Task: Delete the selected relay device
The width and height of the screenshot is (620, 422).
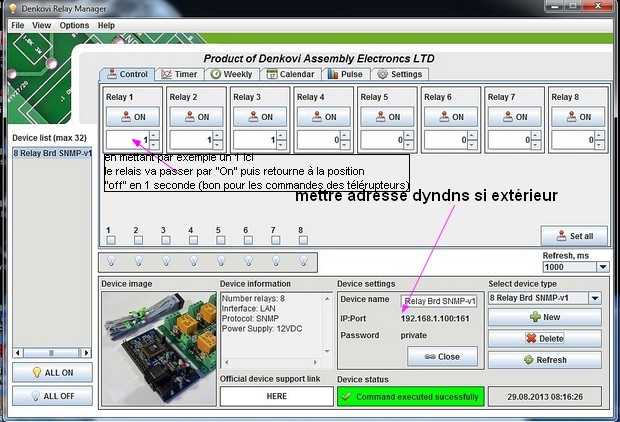Action: pos(545,339)
